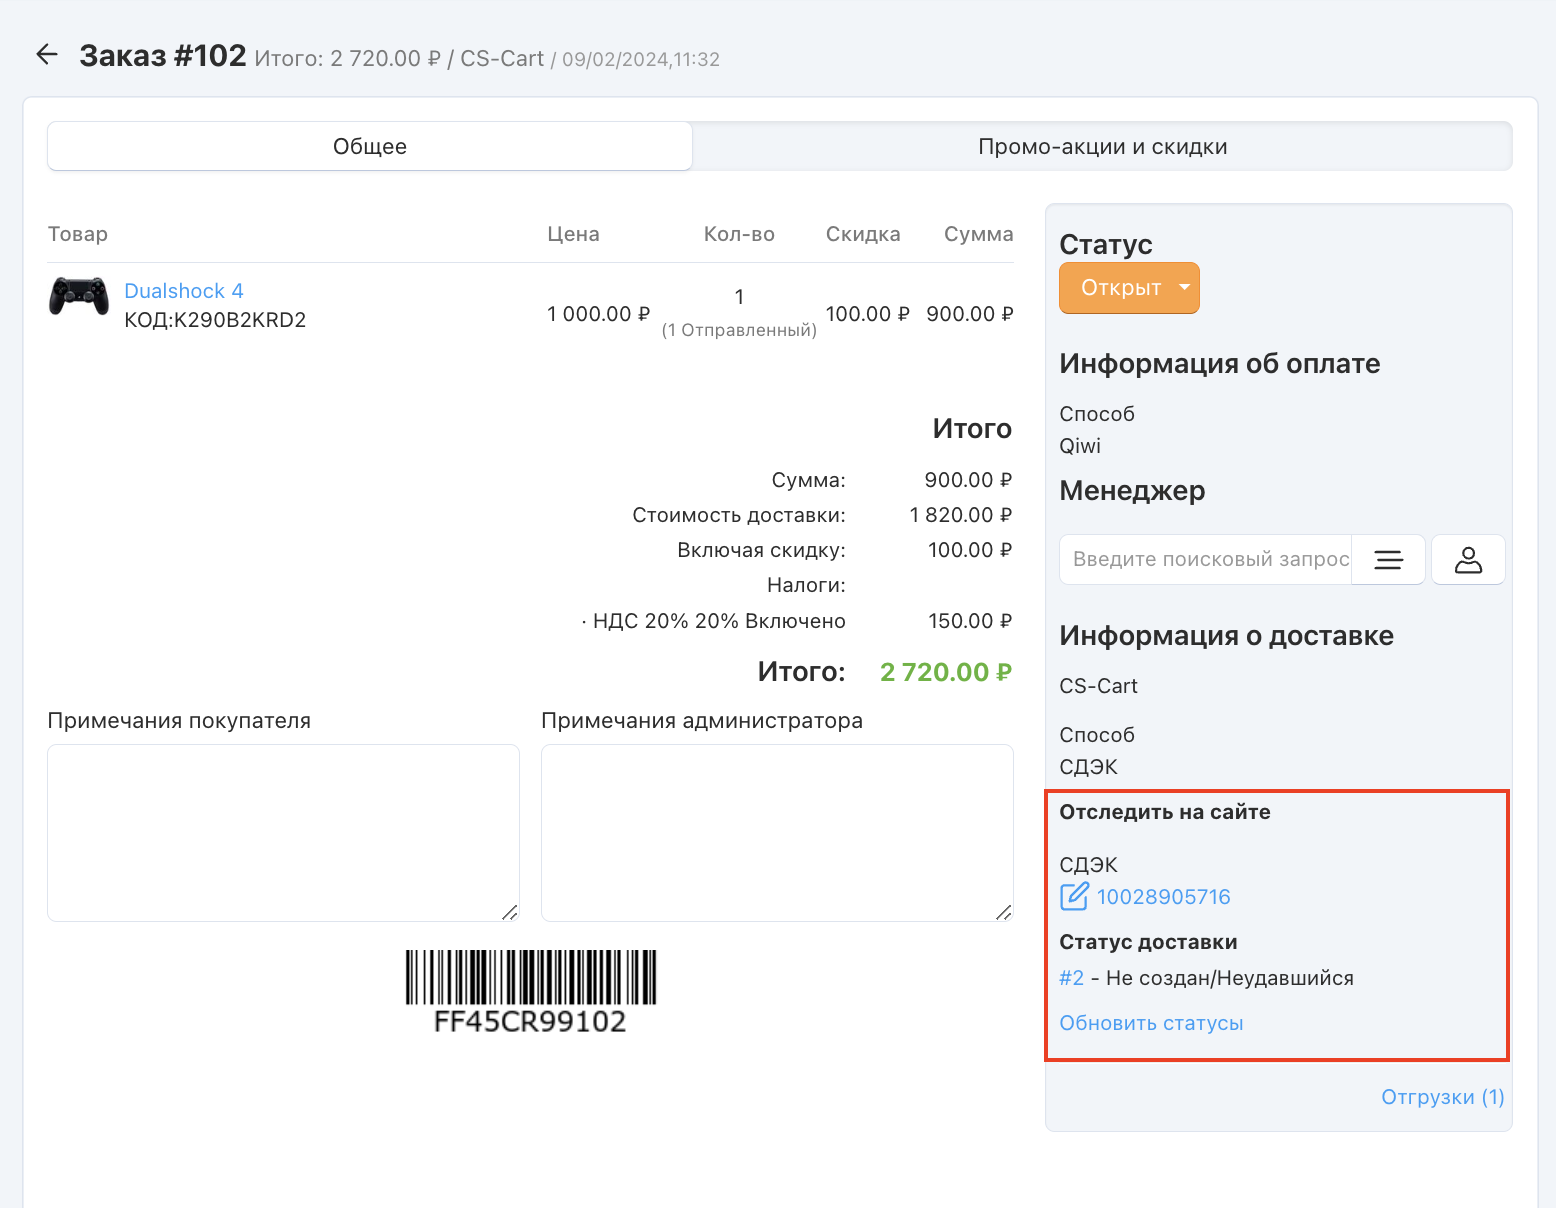Open the Отгрузки (1) link

[x=1442, y=1097]
